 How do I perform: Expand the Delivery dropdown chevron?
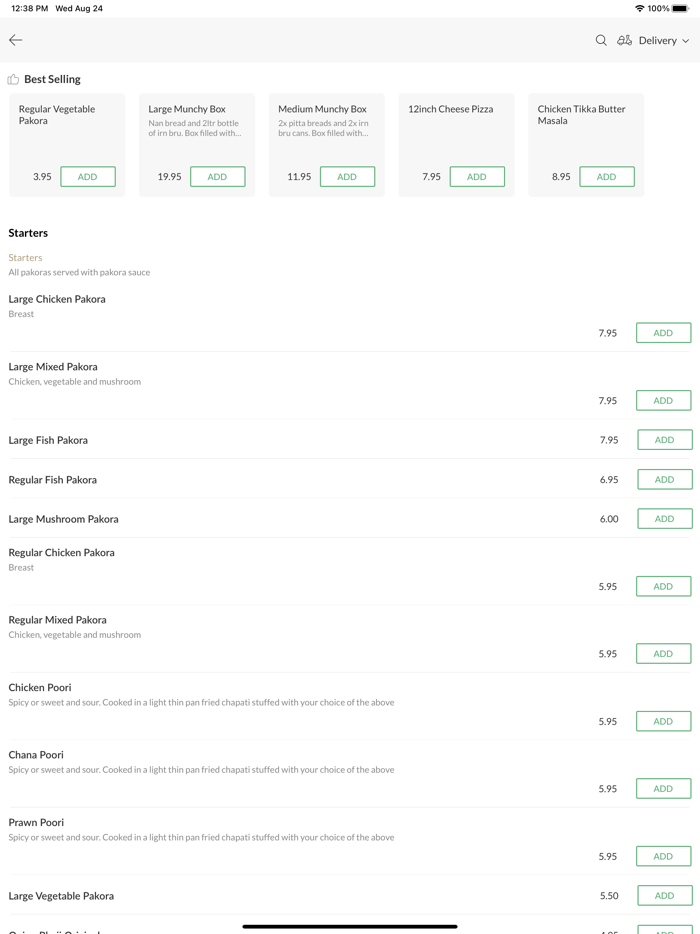[x=686, y=41]
